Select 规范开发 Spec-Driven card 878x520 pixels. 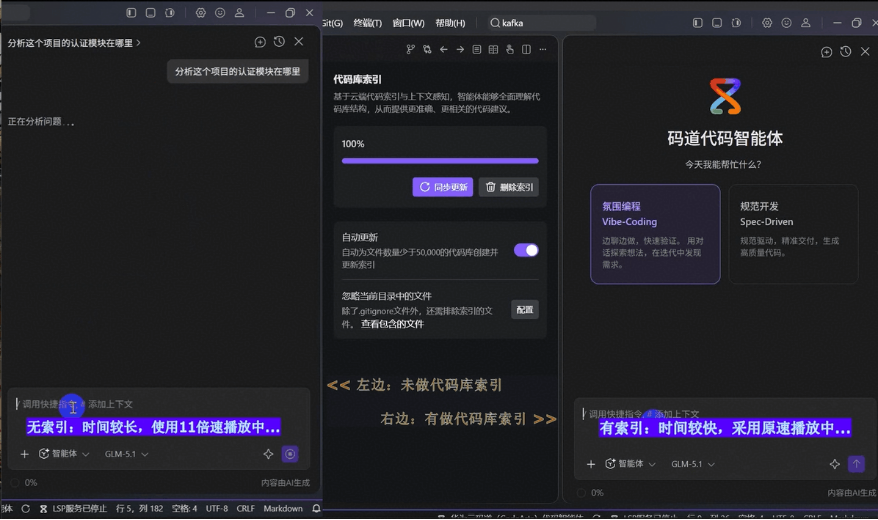(x=793, y=234)
